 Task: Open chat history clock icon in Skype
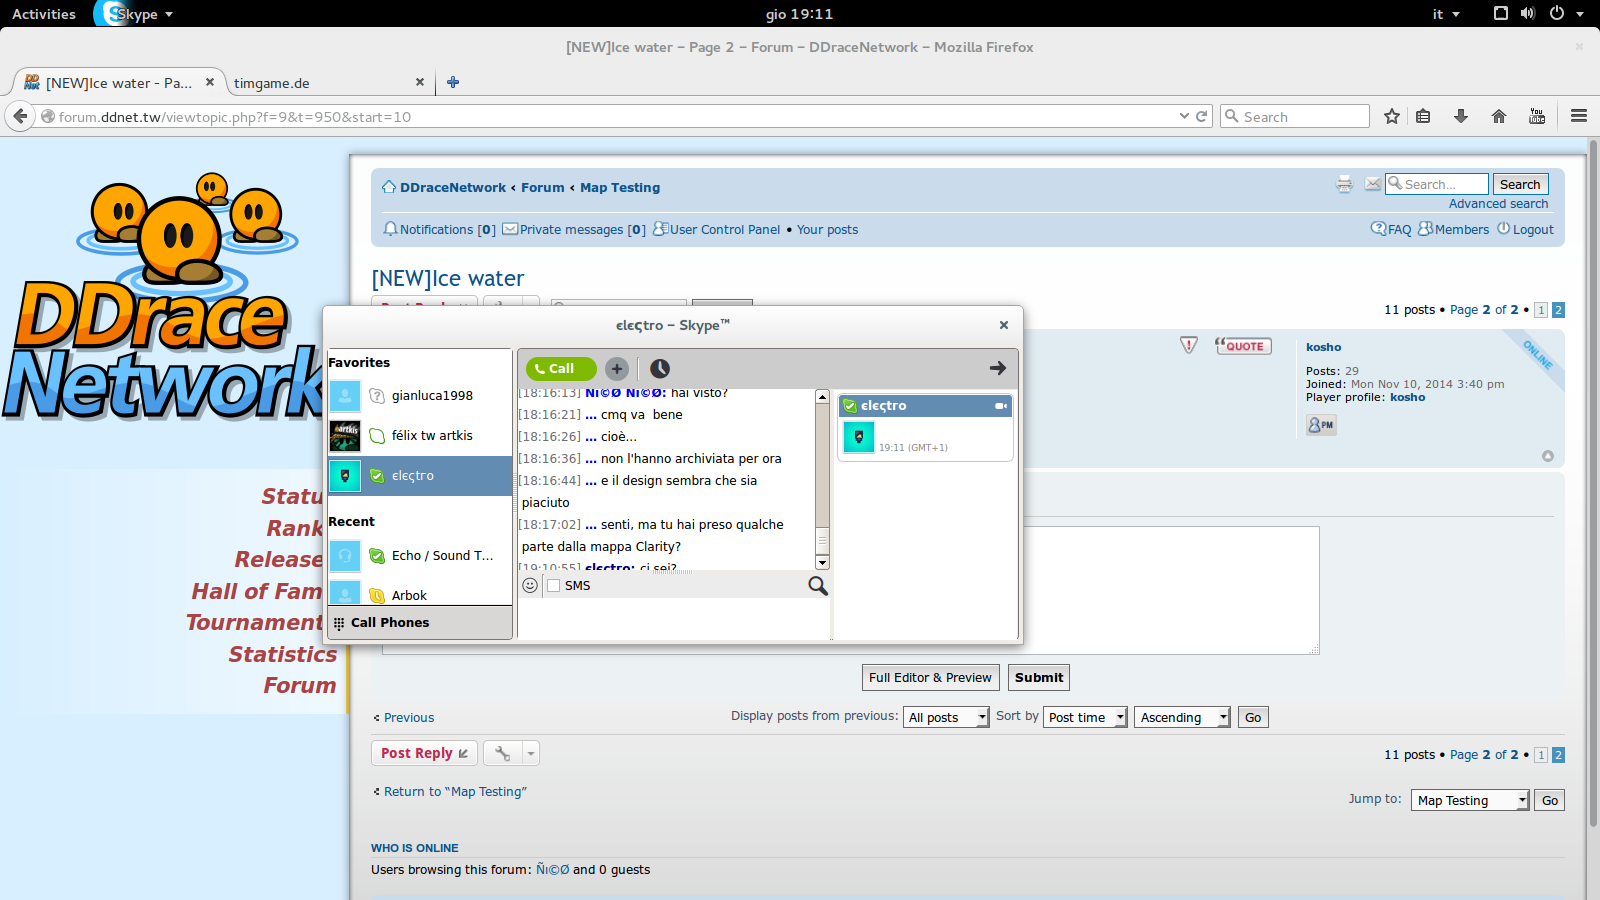pyautogui.click(x=660, y=368)
